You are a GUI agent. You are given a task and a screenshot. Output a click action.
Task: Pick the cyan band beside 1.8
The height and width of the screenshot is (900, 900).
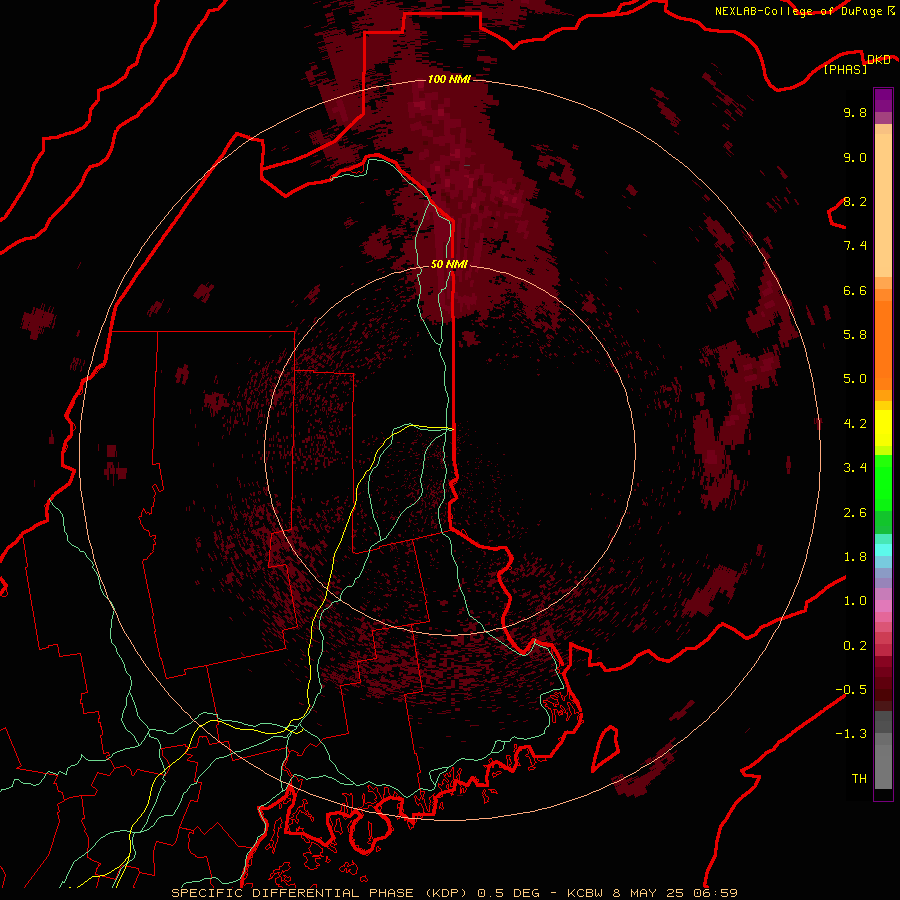pos(883,550)
